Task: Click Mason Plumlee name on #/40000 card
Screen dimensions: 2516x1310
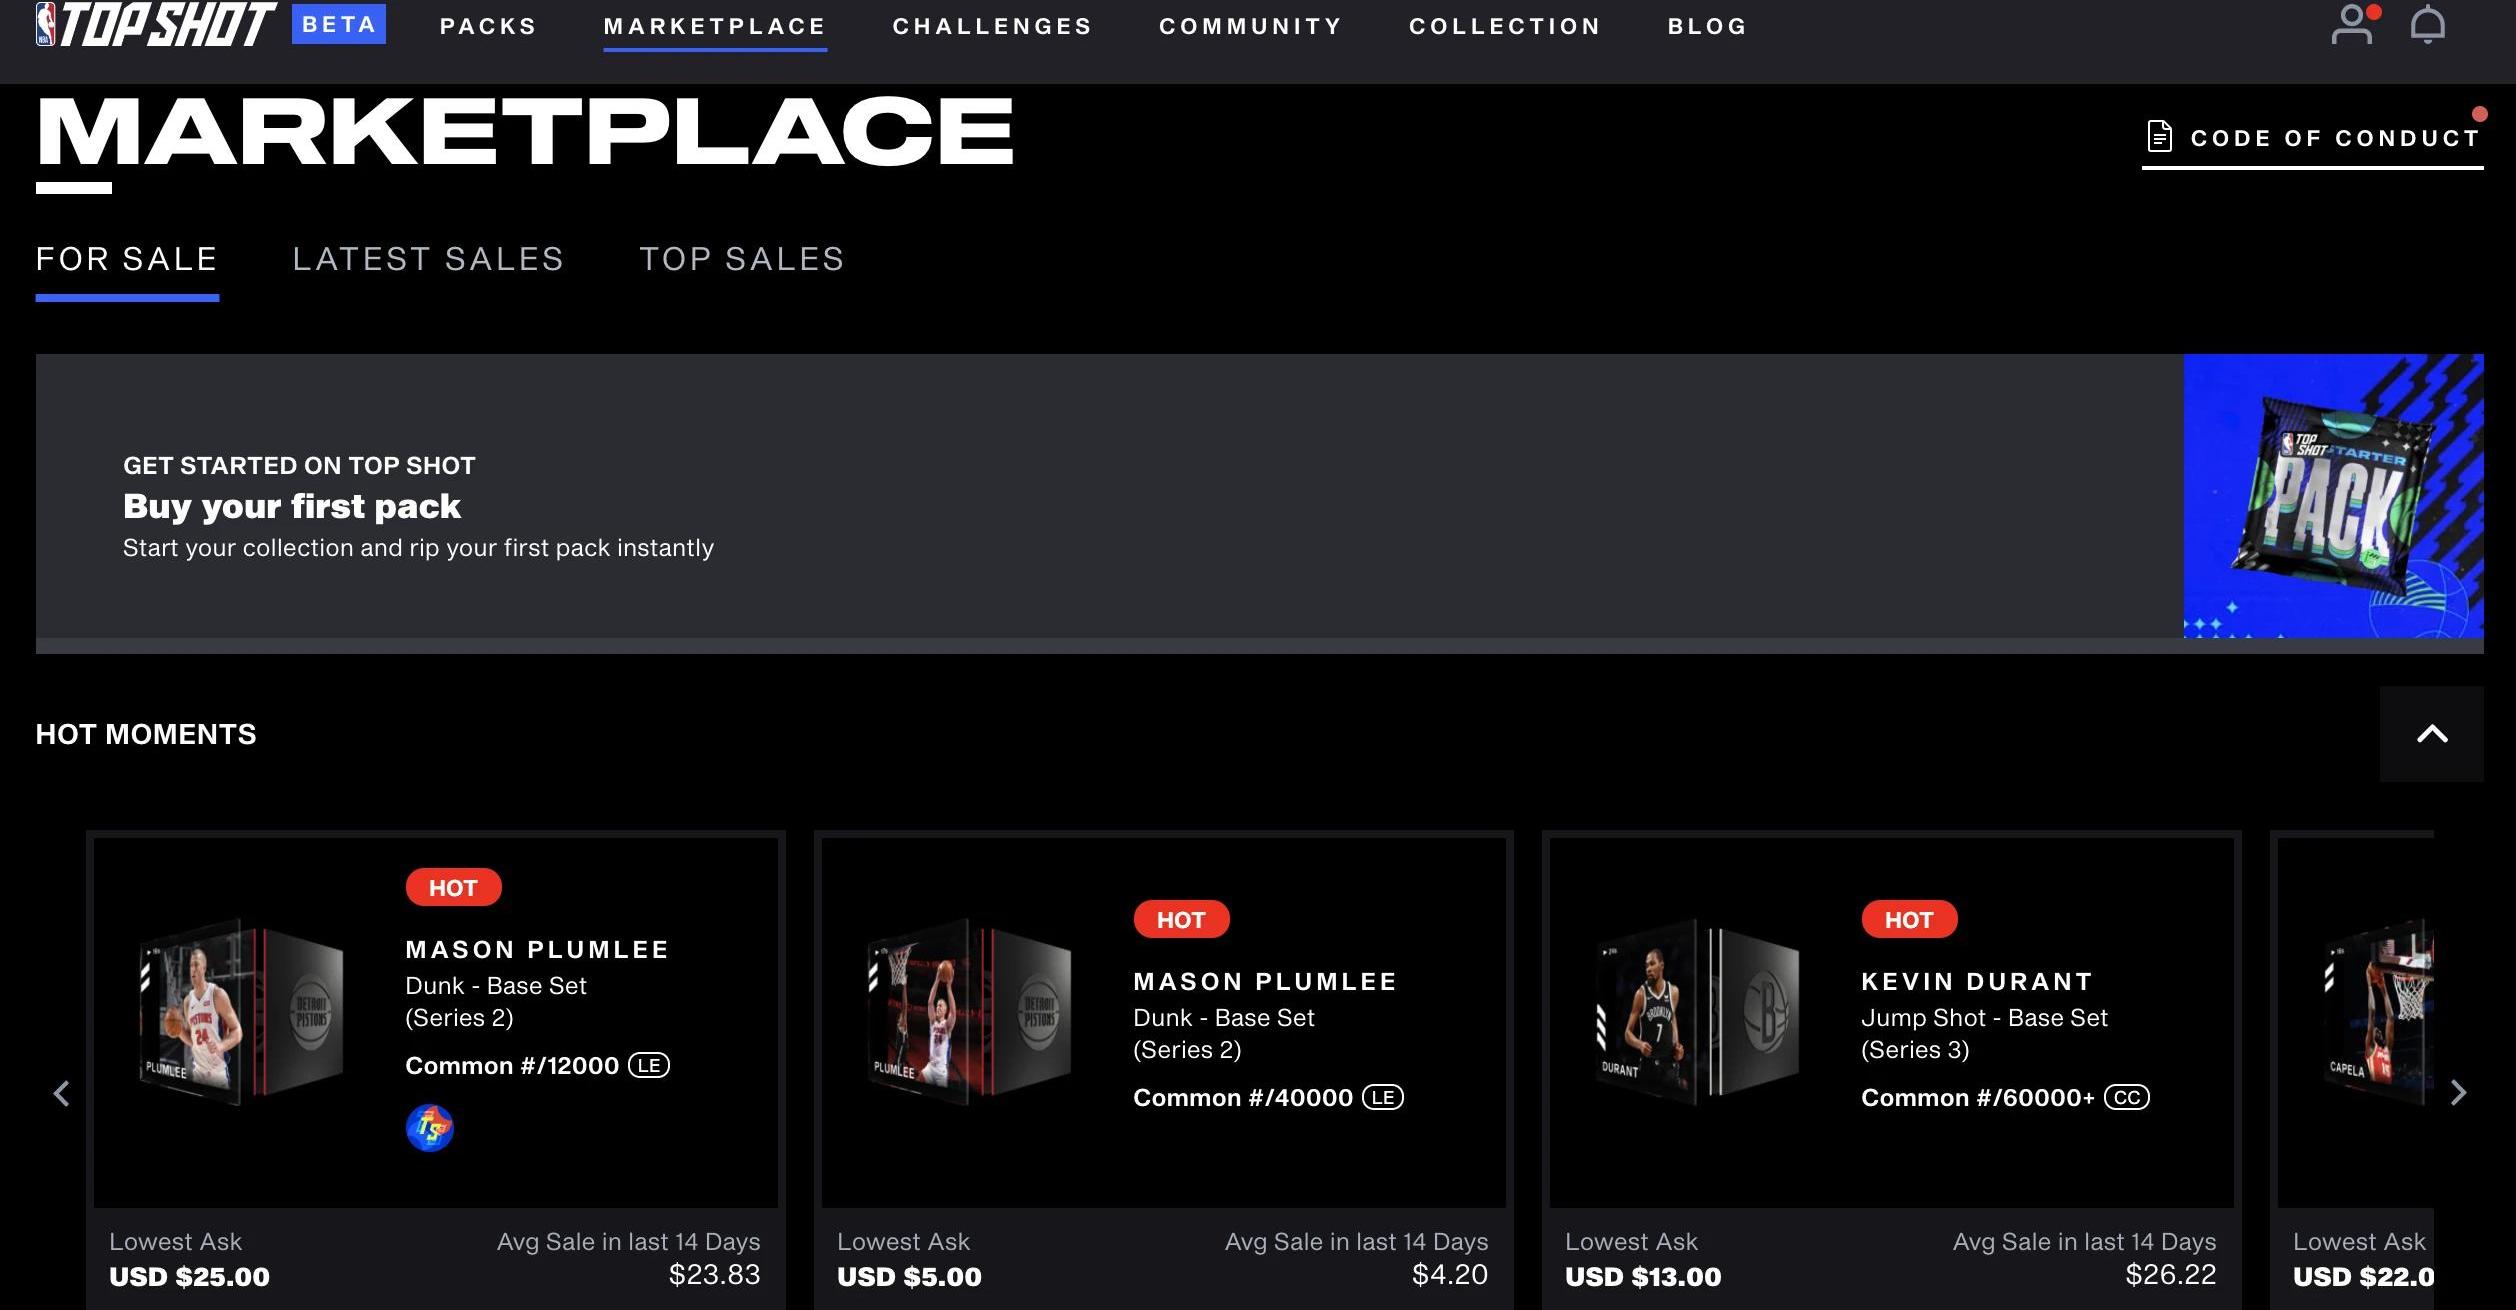Action: pos(1265,982)
